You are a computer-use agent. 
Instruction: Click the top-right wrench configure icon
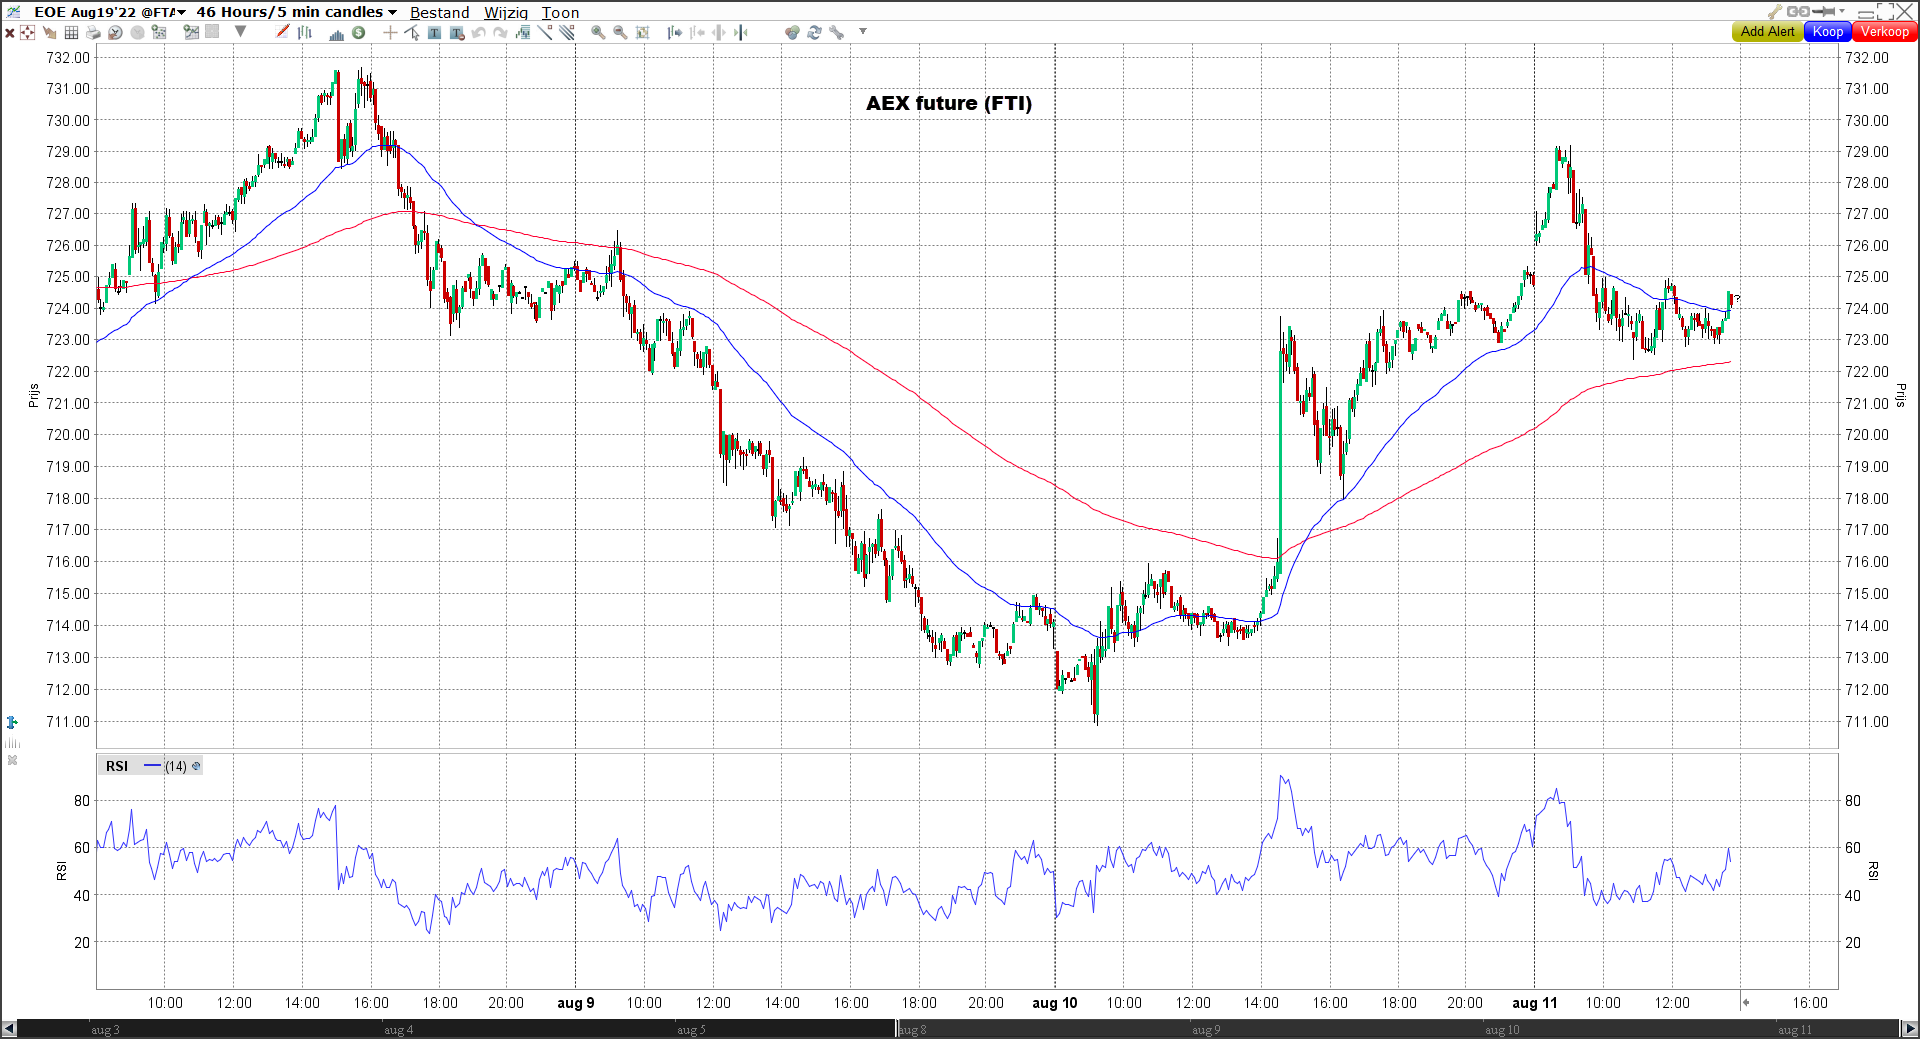coord(1775,11)
